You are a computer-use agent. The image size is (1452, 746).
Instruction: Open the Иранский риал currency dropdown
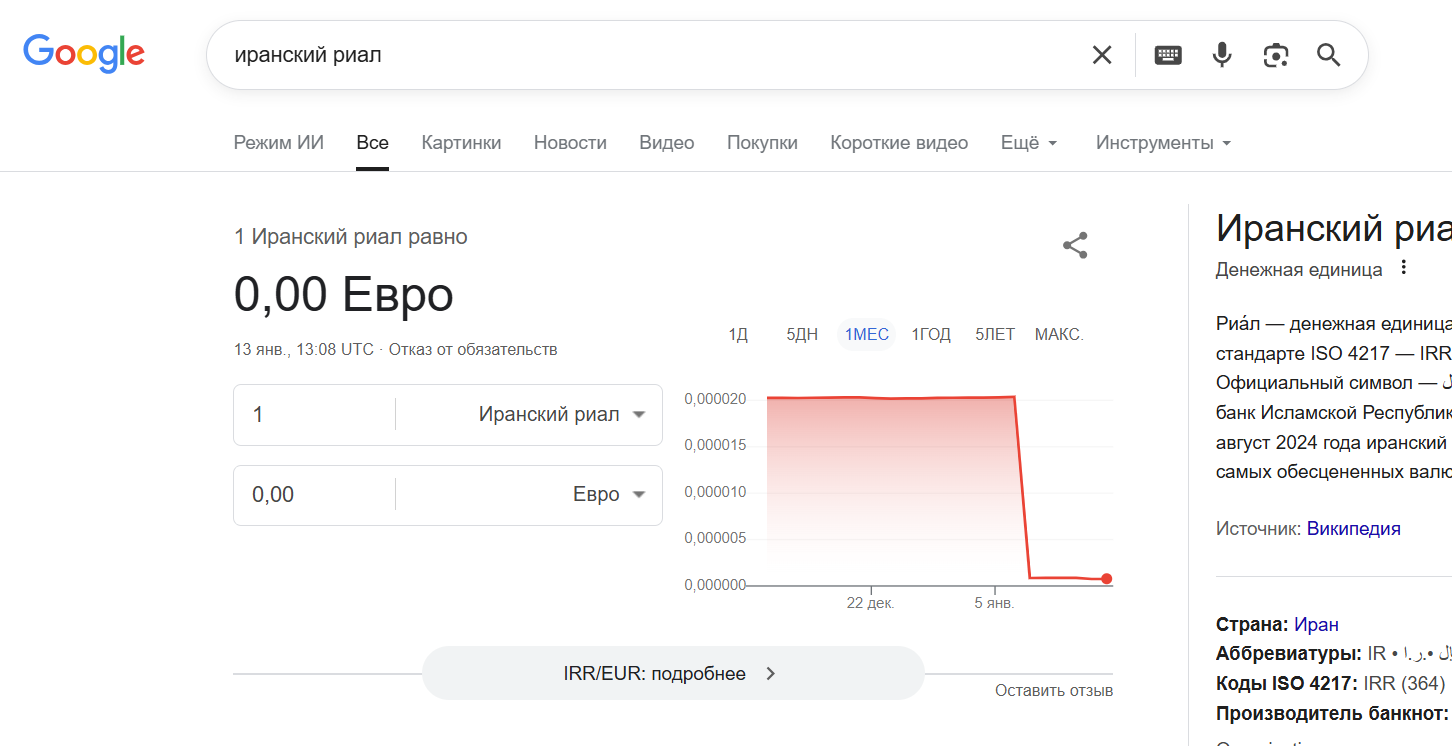pyautogui.click(x=561, y=415)
